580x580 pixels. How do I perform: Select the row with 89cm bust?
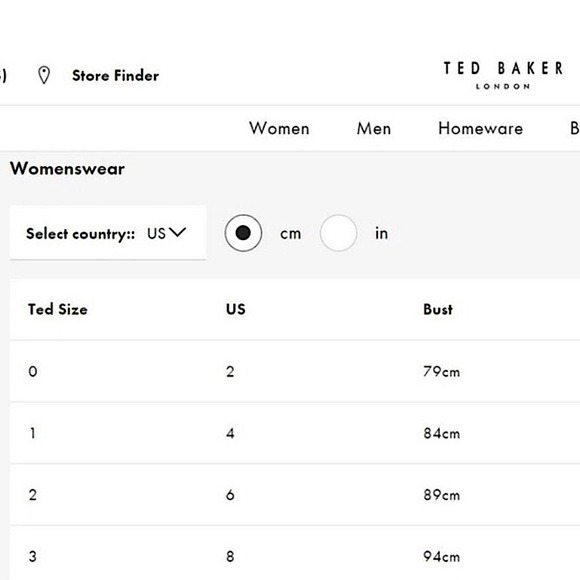(295, 495)
